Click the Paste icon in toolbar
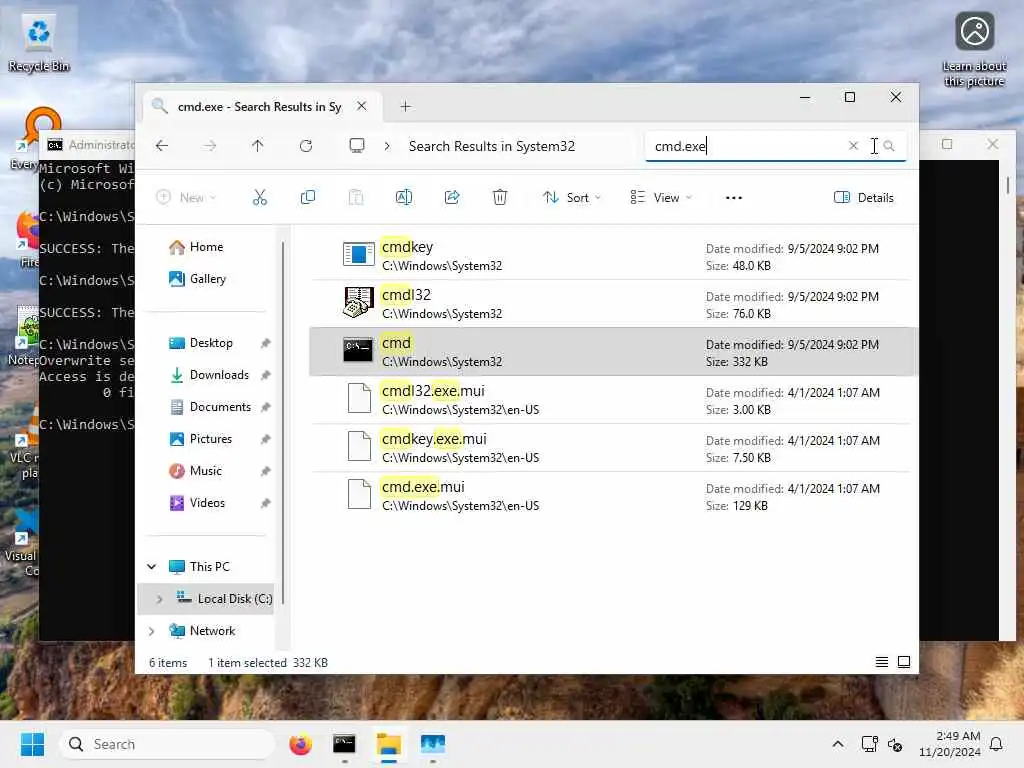The height and width of the screenshot is (768, 1024). 356,197
